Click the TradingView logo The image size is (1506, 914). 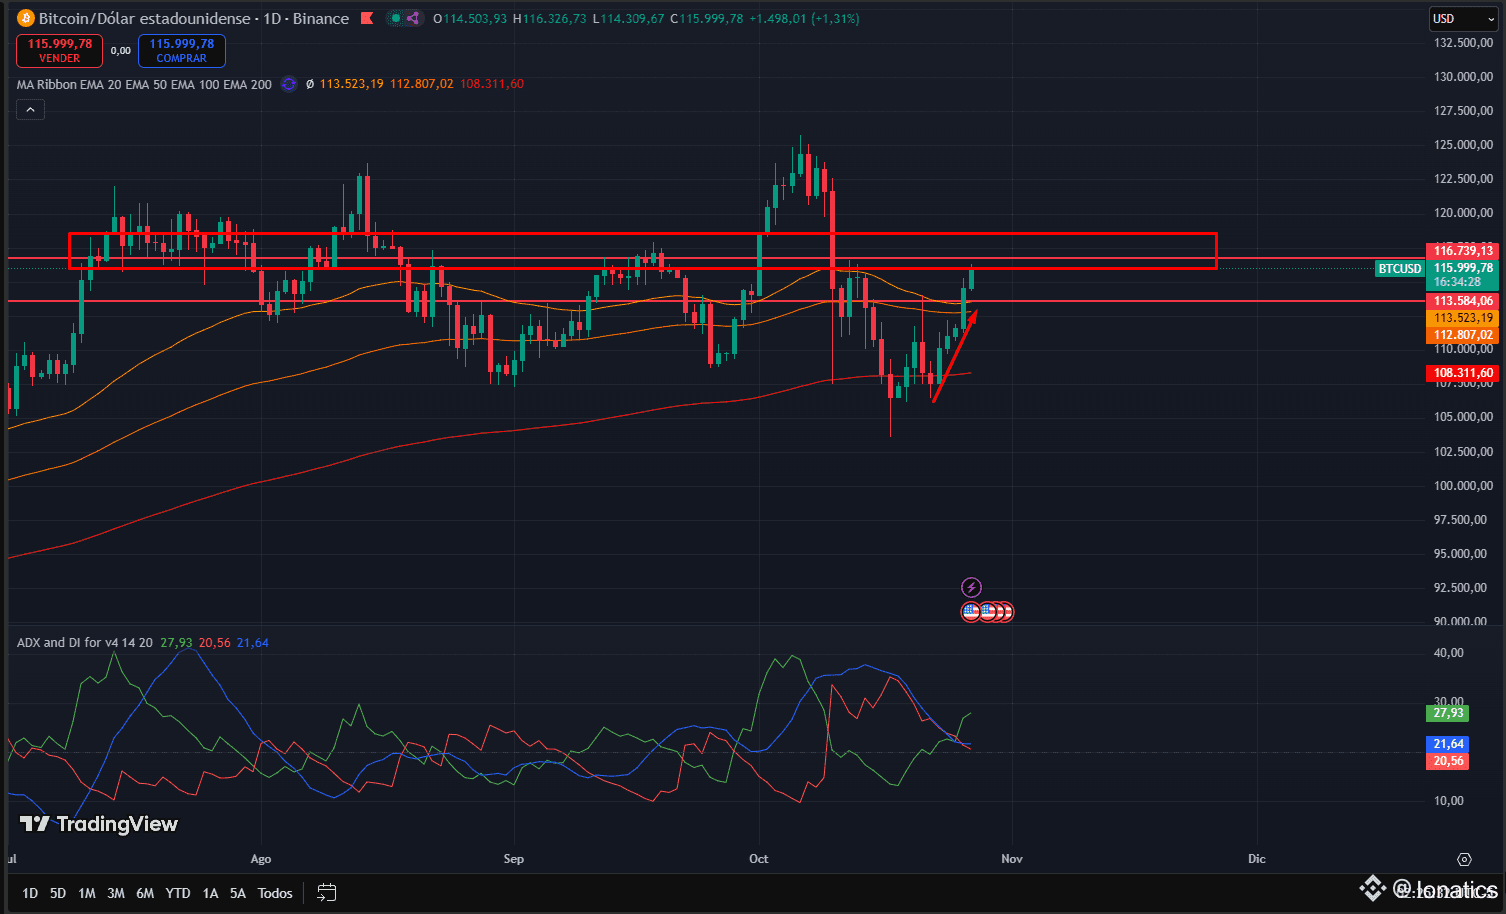click(99, 824)
